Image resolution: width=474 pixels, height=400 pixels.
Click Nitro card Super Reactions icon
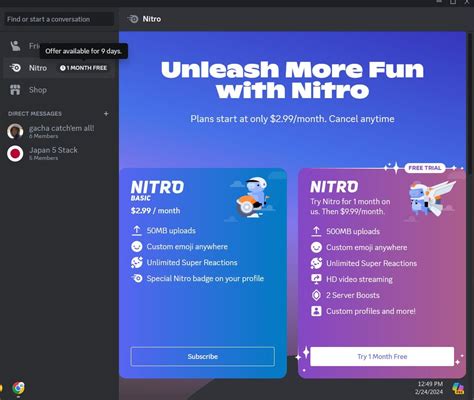[316, 263]
